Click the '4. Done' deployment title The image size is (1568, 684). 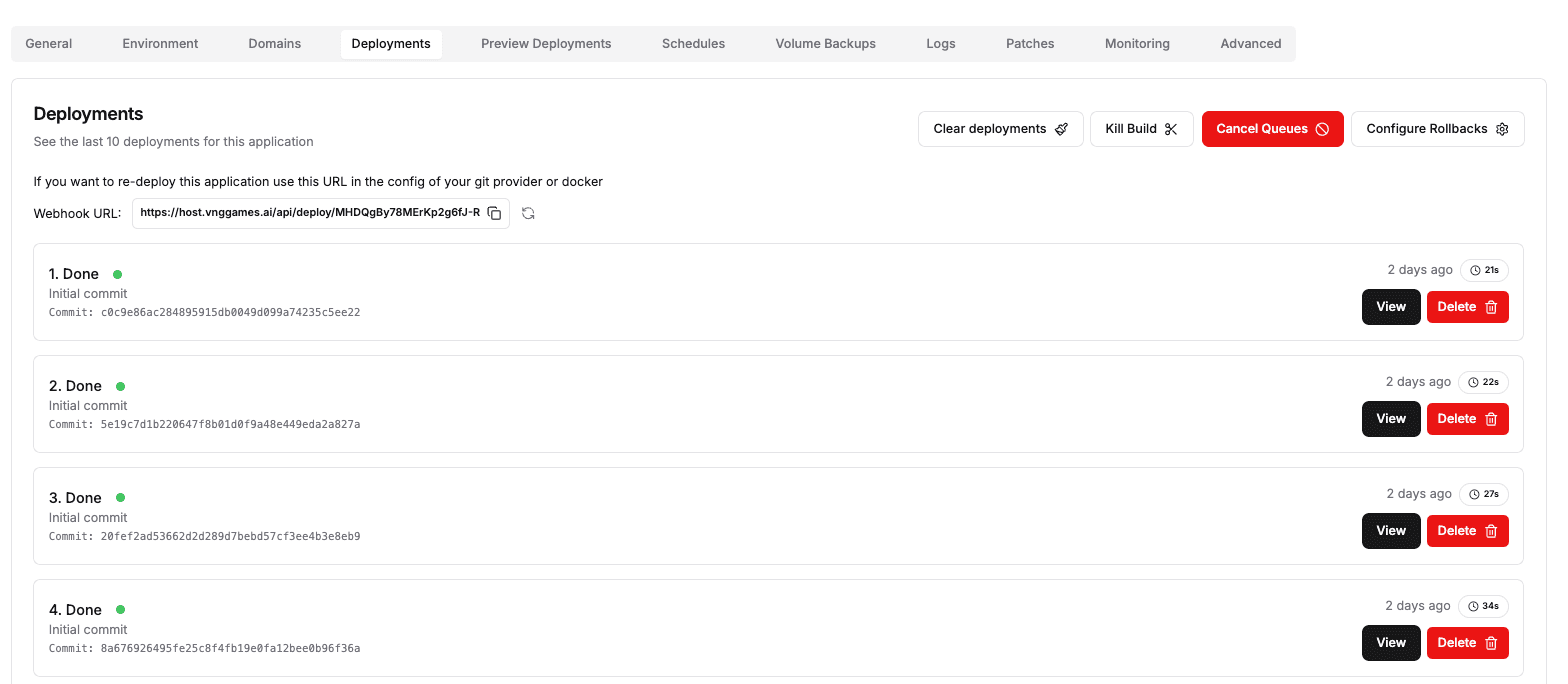tap(75, 610)
